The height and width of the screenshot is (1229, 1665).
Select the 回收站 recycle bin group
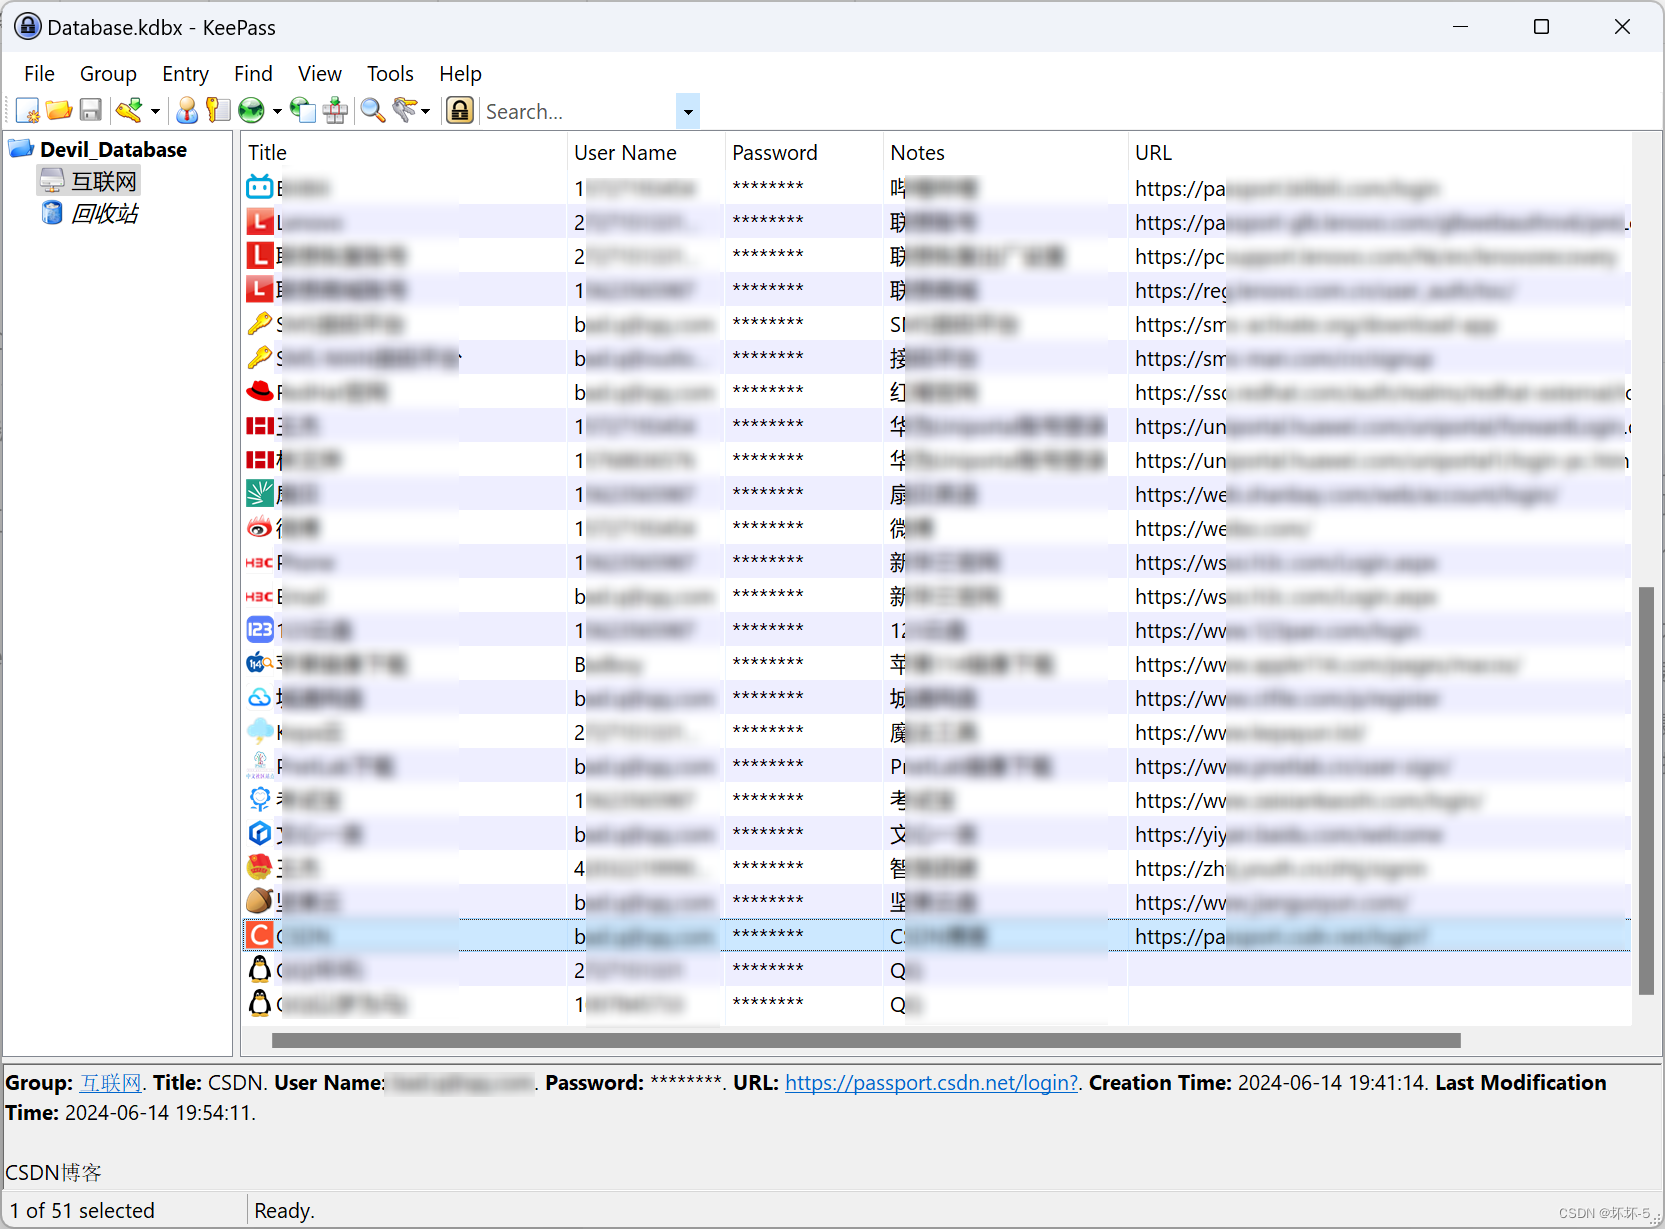click(104, 213)
